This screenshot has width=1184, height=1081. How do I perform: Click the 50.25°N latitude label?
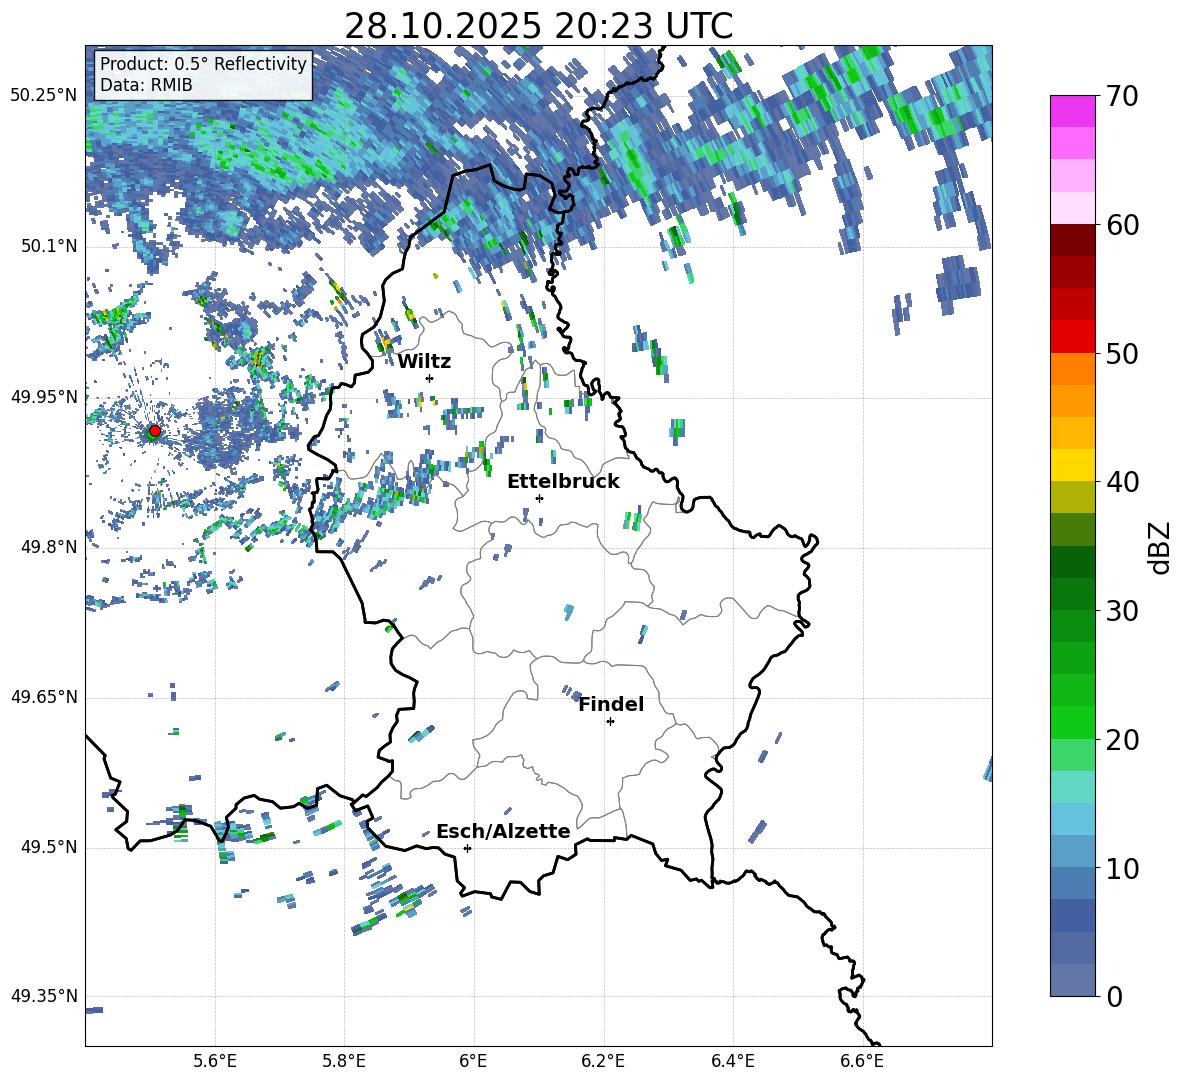point(44,96)
